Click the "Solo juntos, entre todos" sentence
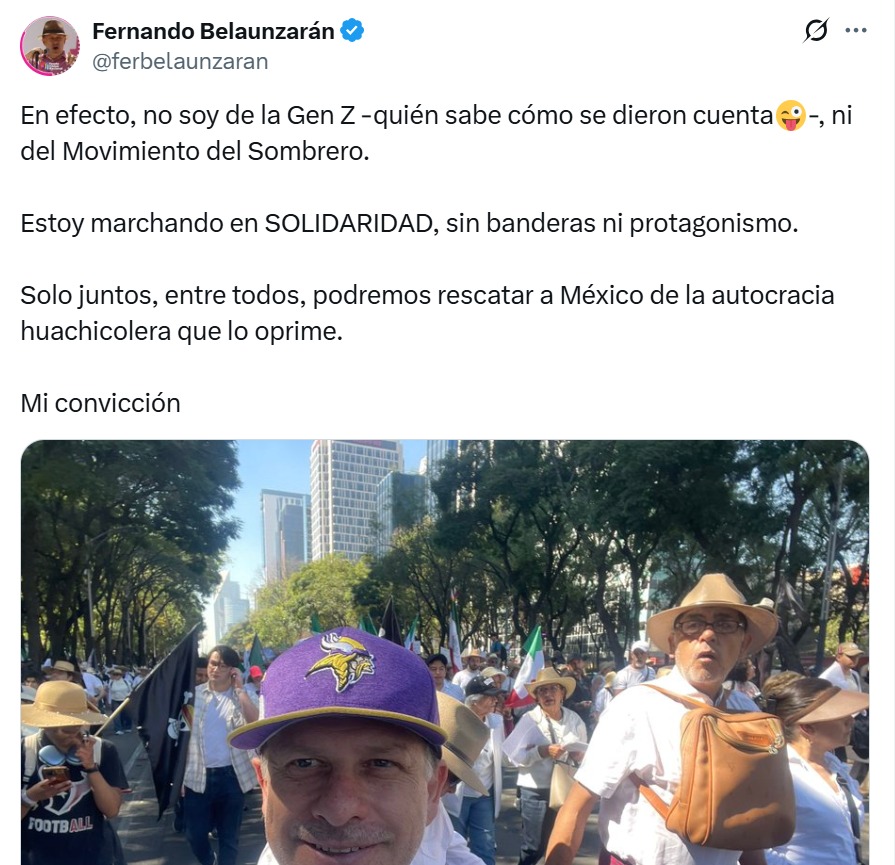 [427, 296]
